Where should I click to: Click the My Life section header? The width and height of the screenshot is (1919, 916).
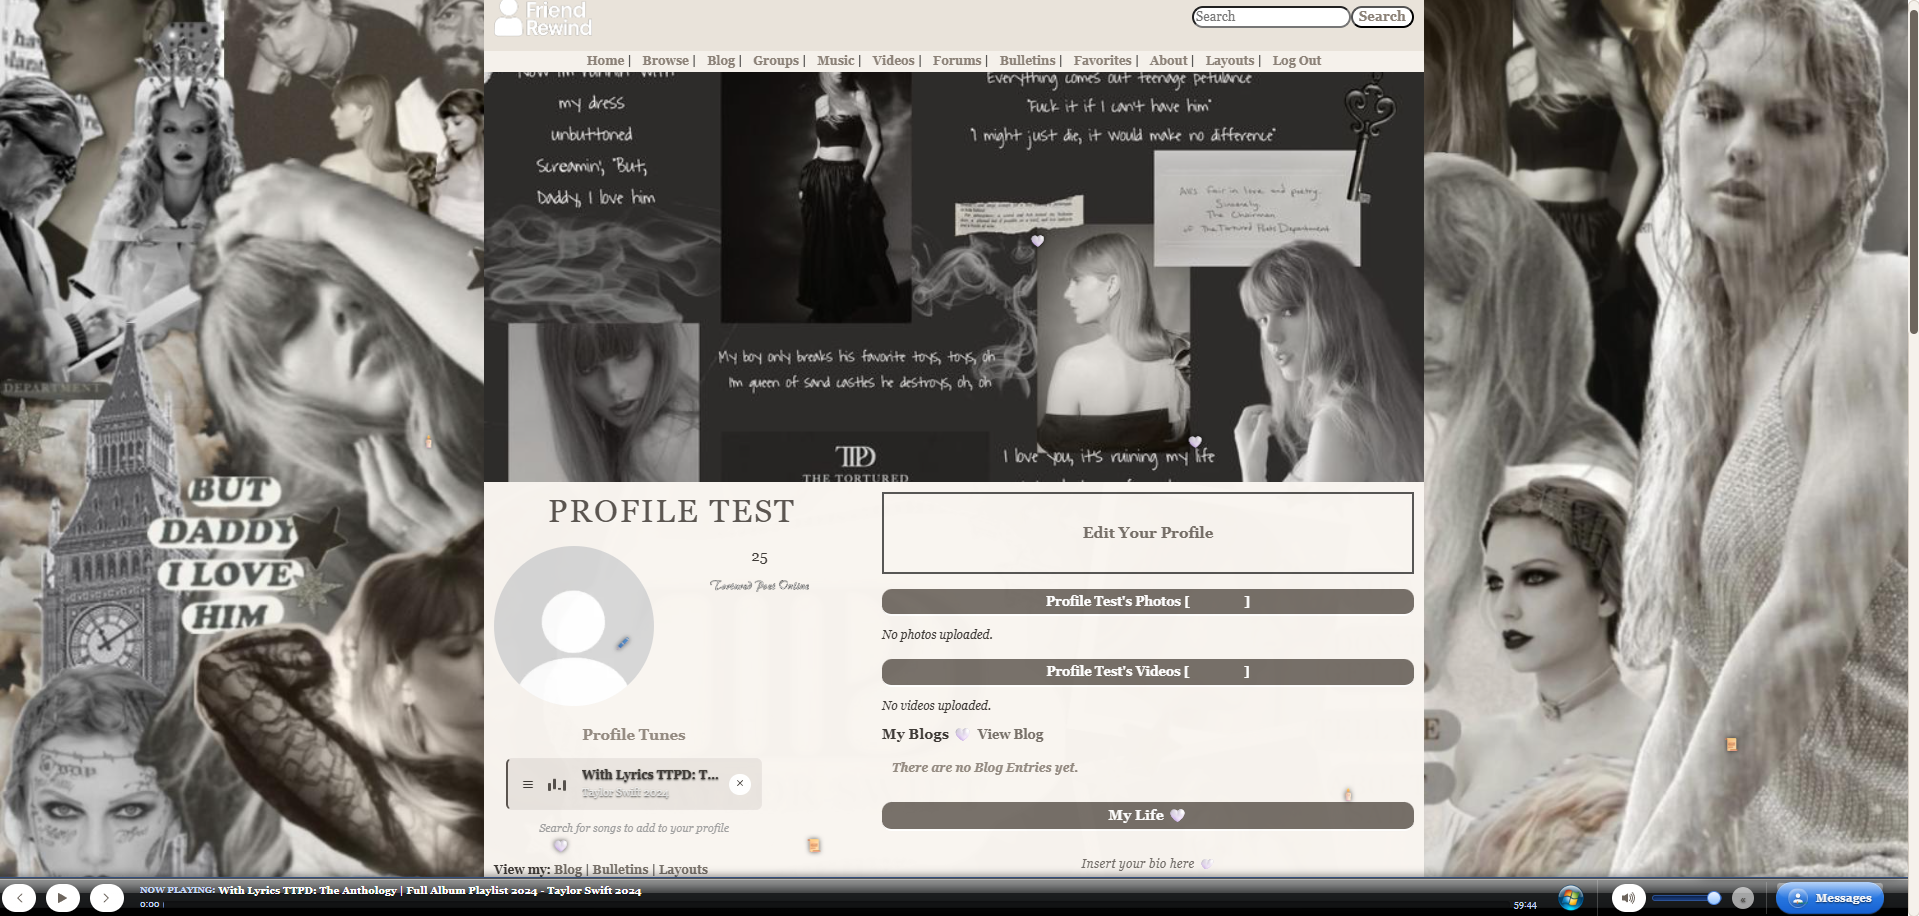click(x=1148, y=815)
